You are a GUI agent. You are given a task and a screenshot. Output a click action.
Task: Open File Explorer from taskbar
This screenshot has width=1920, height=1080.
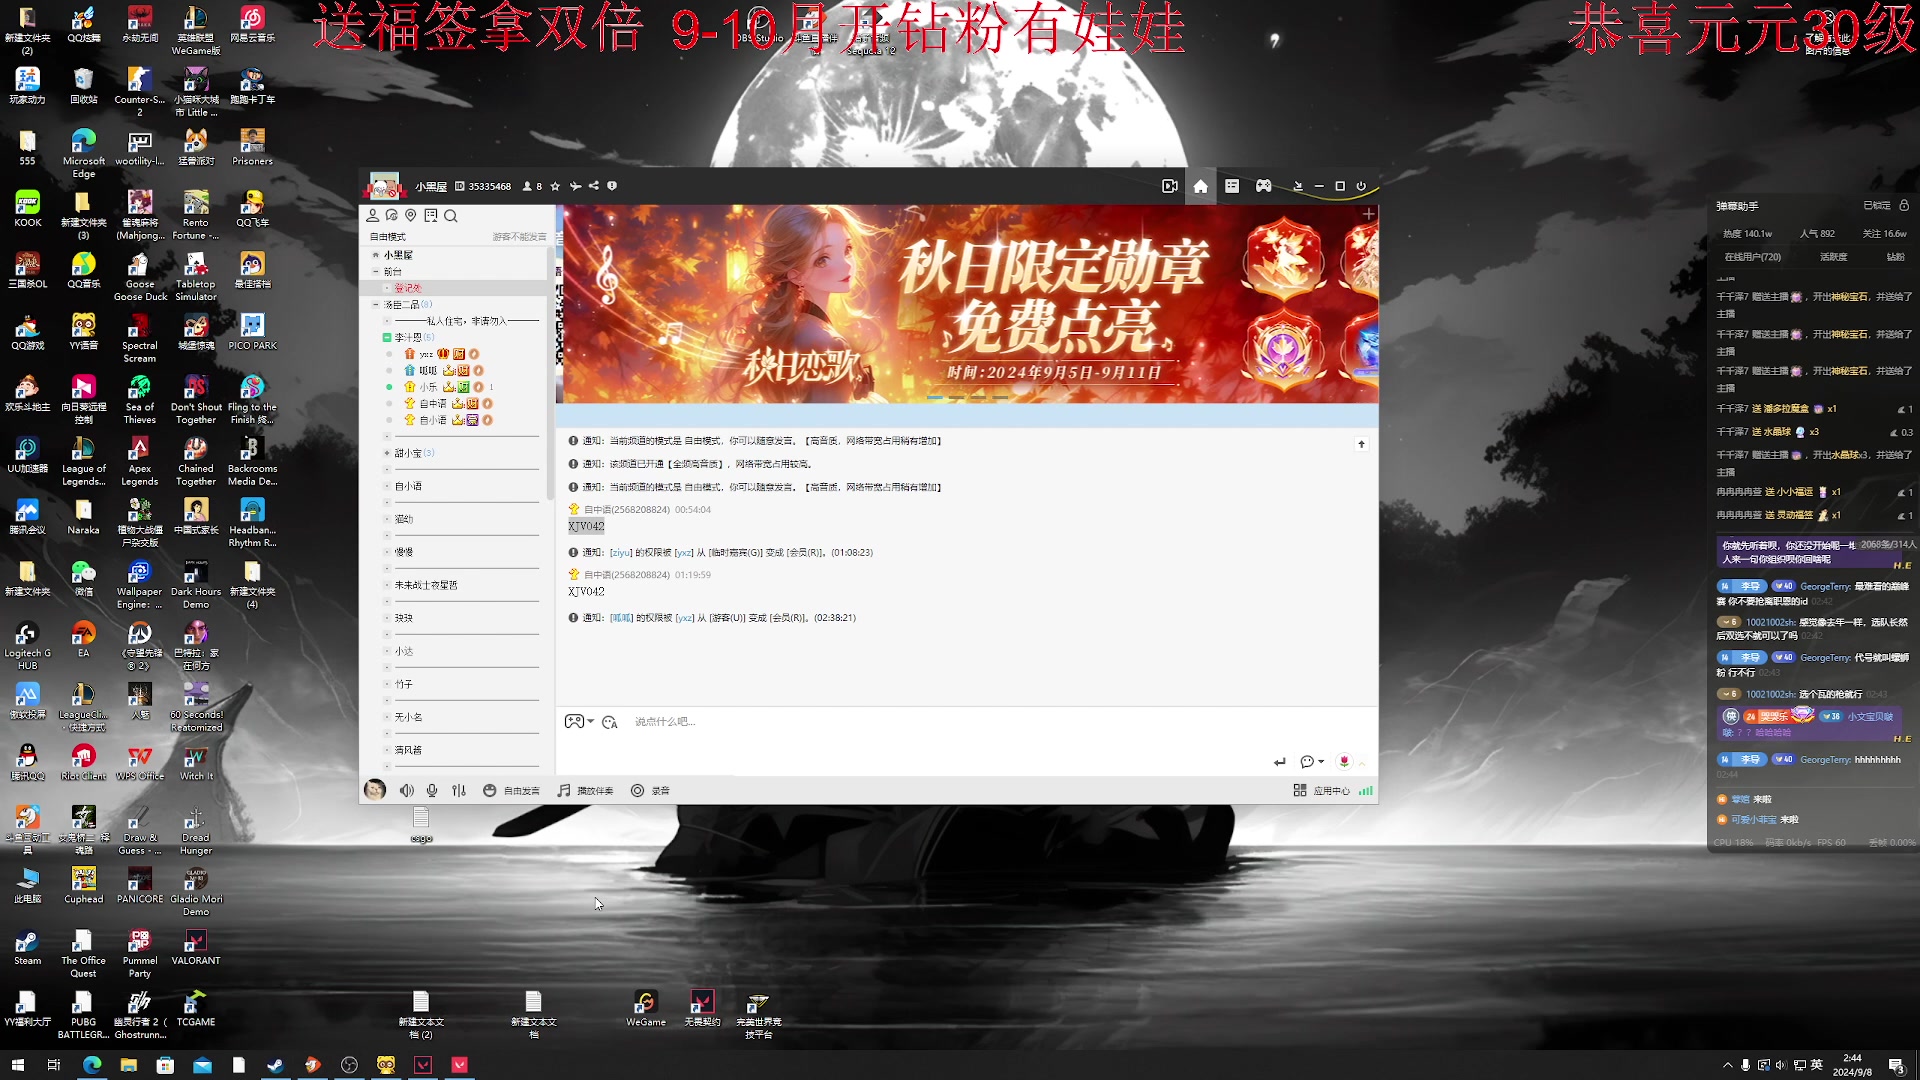click(129, 1065)
